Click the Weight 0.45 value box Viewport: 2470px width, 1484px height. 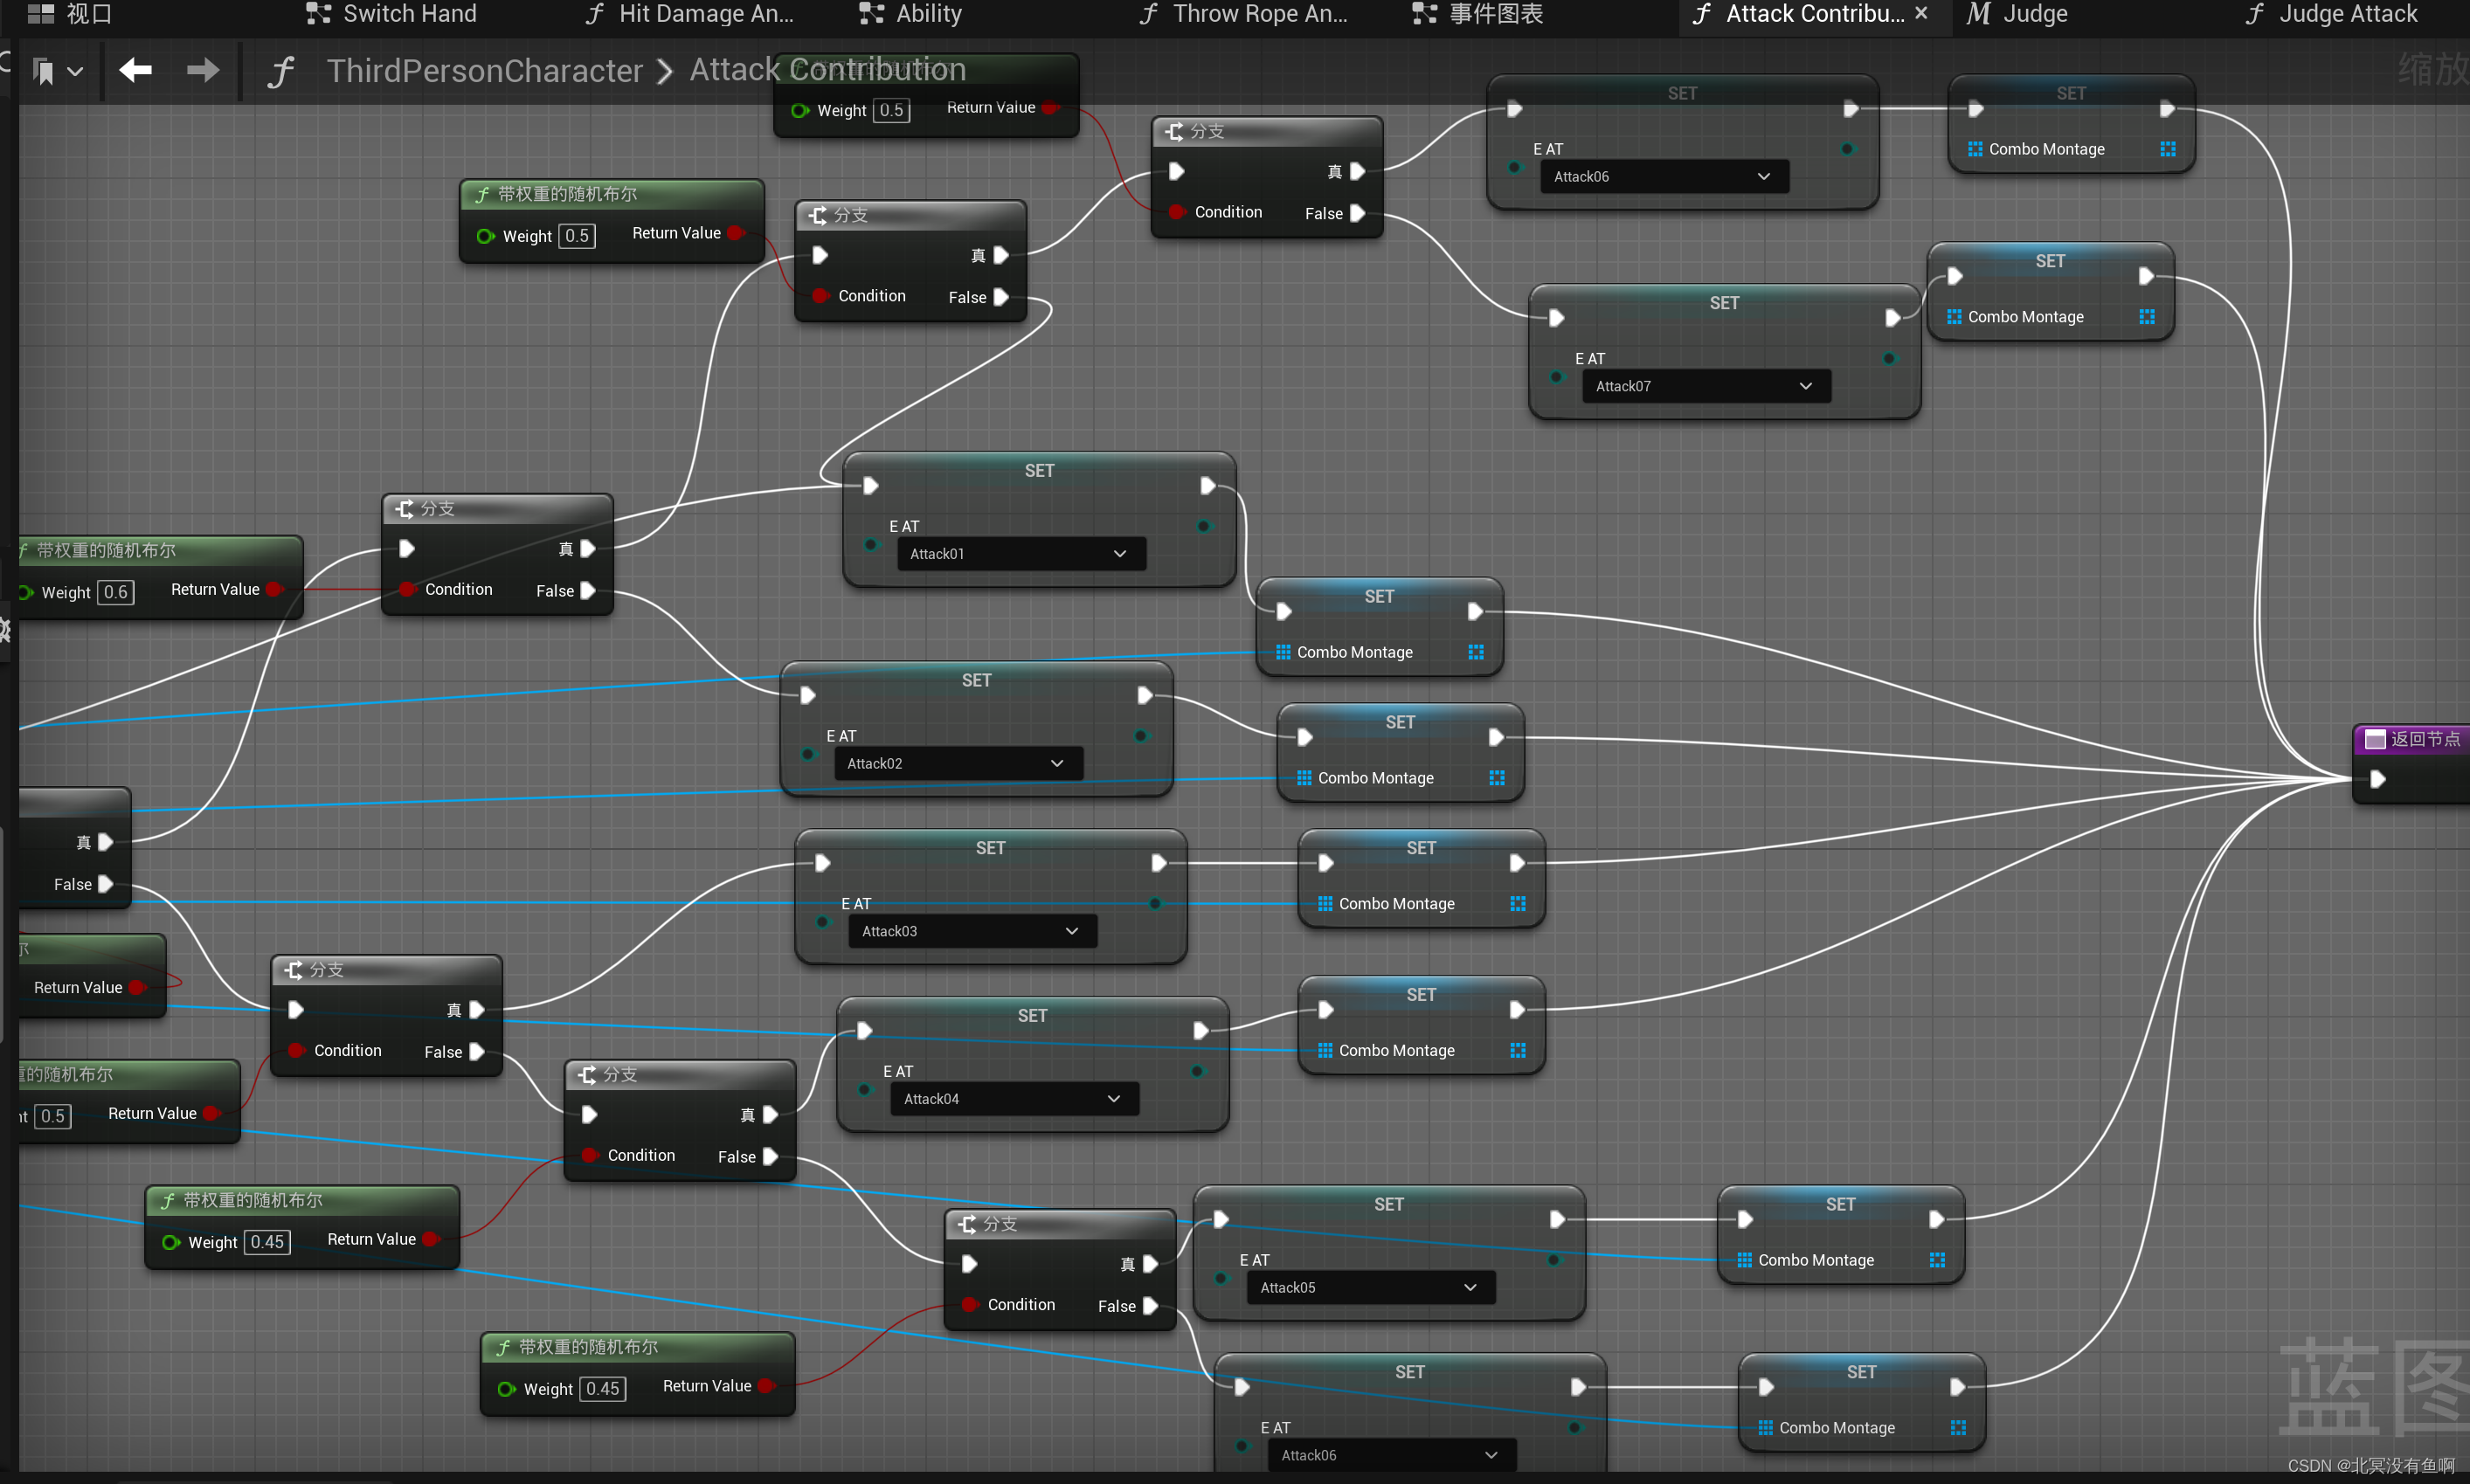pyautogui.click(x=267, y=1242)
